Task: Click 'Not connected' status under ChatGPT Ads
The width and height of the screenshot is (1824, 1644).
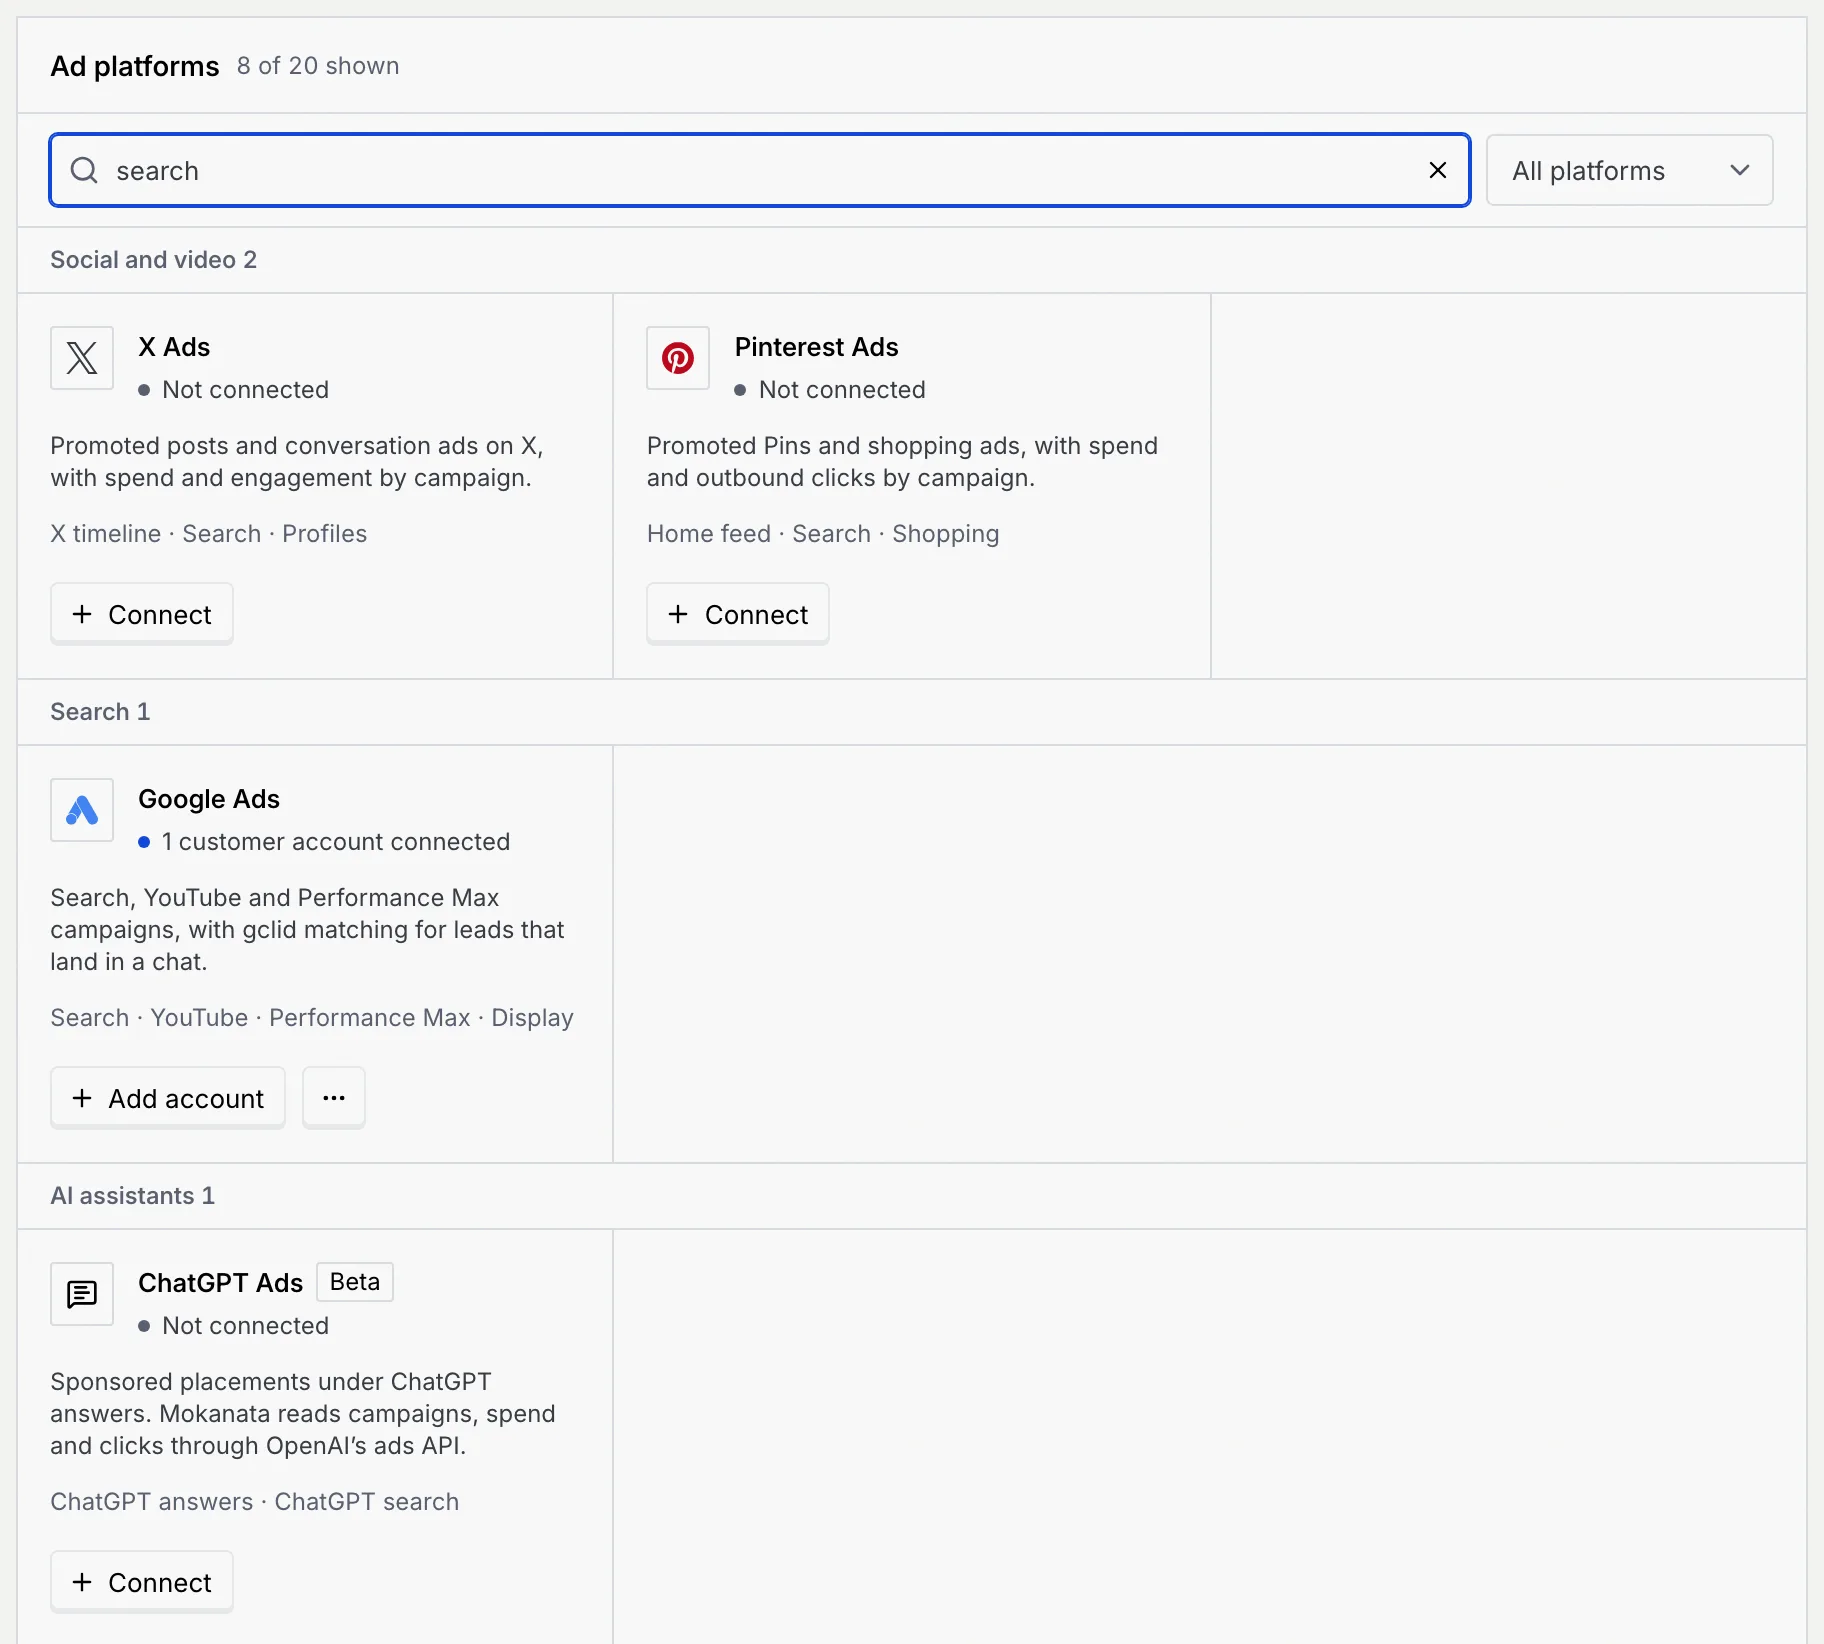Action: pyautogui.click(x=246, y=1326)
